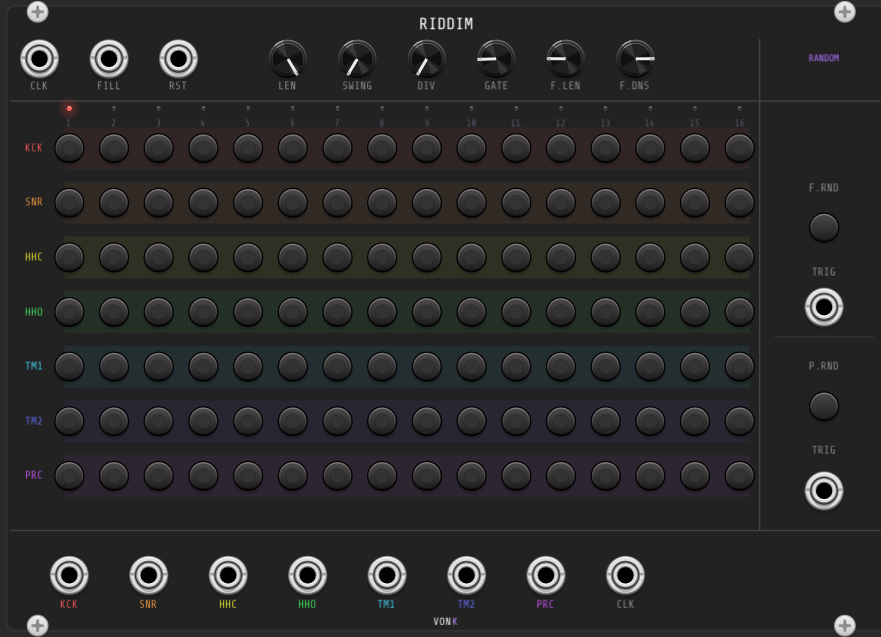This screenshot has height=637, width=881.
Task: Click the PRC output jack
Action: [x=546, y=575]
